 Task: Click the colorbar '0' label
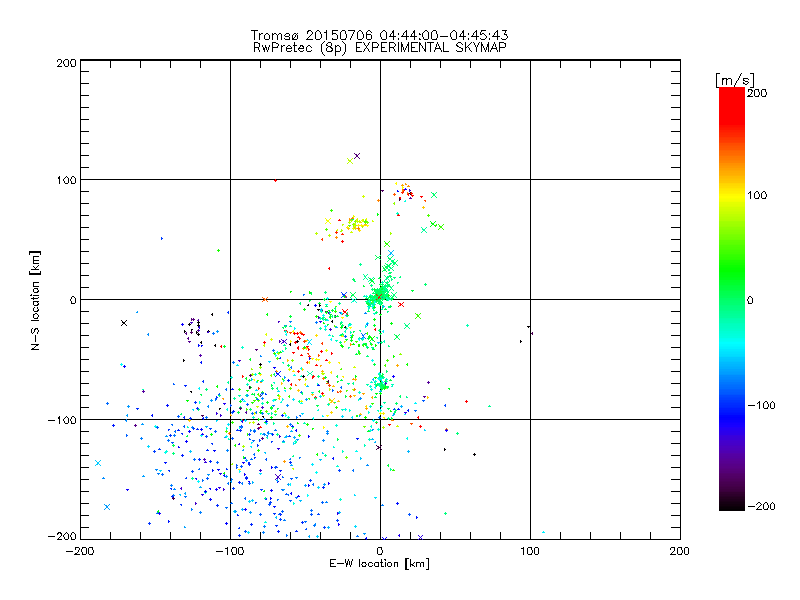750,300
